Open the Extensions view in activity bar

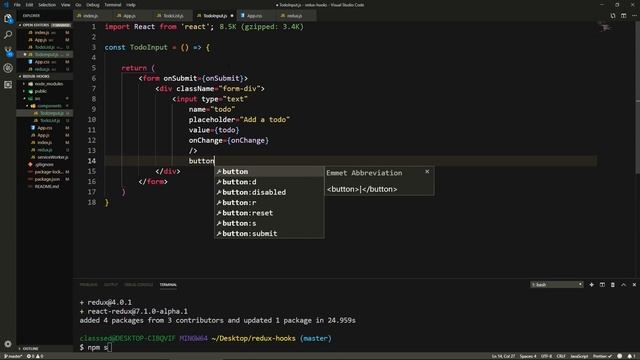click(8, 85)
